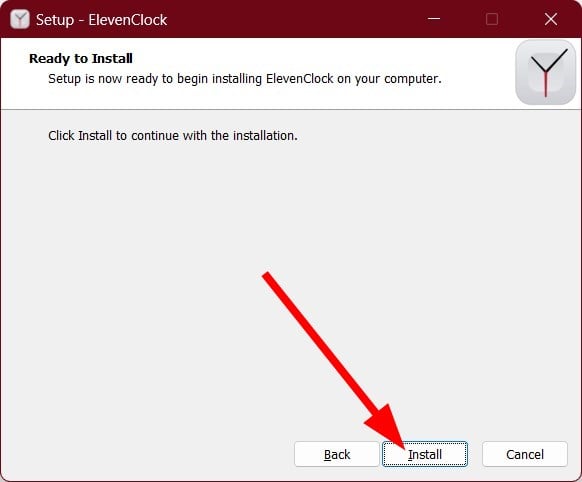Minimize the Setup window
This screenshot has height=482, width=582.
pyautogui.click(x=434, y=19)
